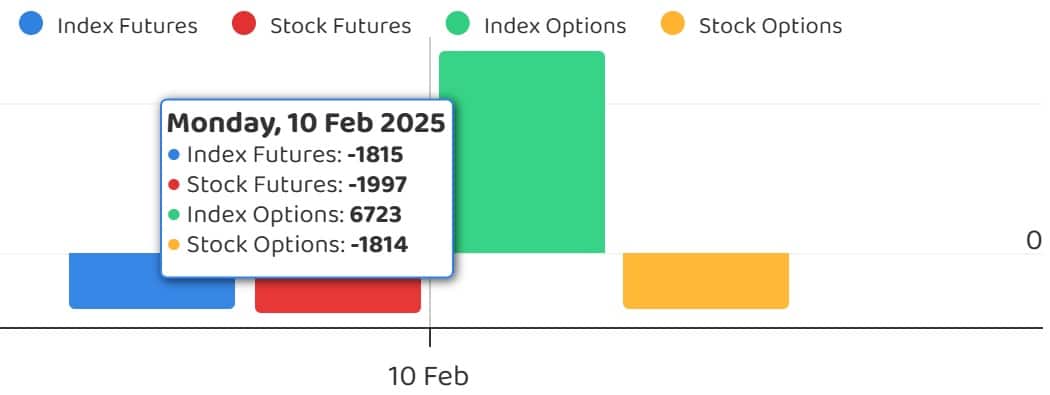Select the red Stock Futures bar

point(338,295)
